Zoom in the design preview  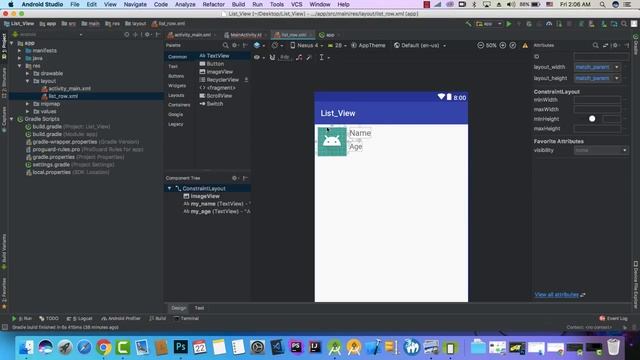point(503,45)
